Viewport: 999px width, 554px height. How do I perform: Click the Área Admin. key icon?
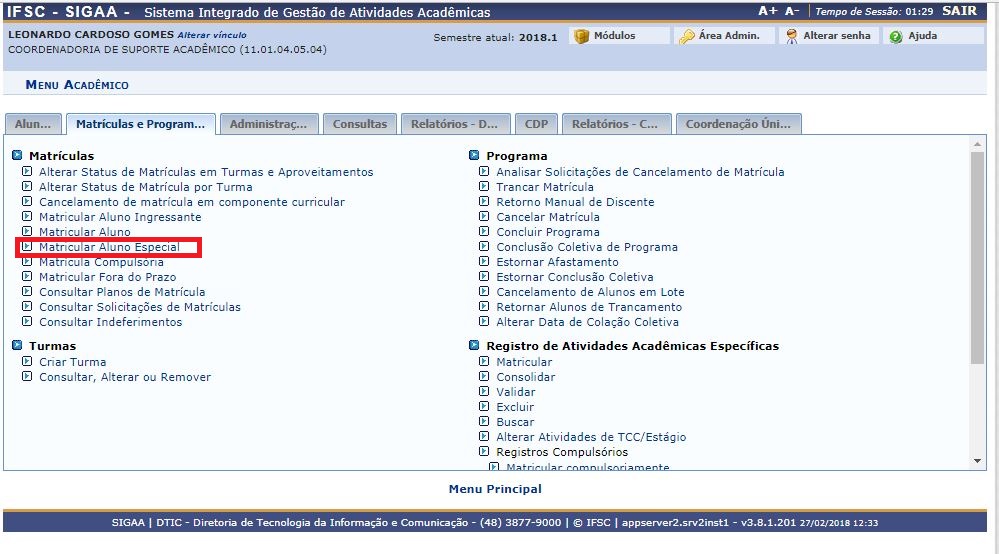[x=687, y=36]
